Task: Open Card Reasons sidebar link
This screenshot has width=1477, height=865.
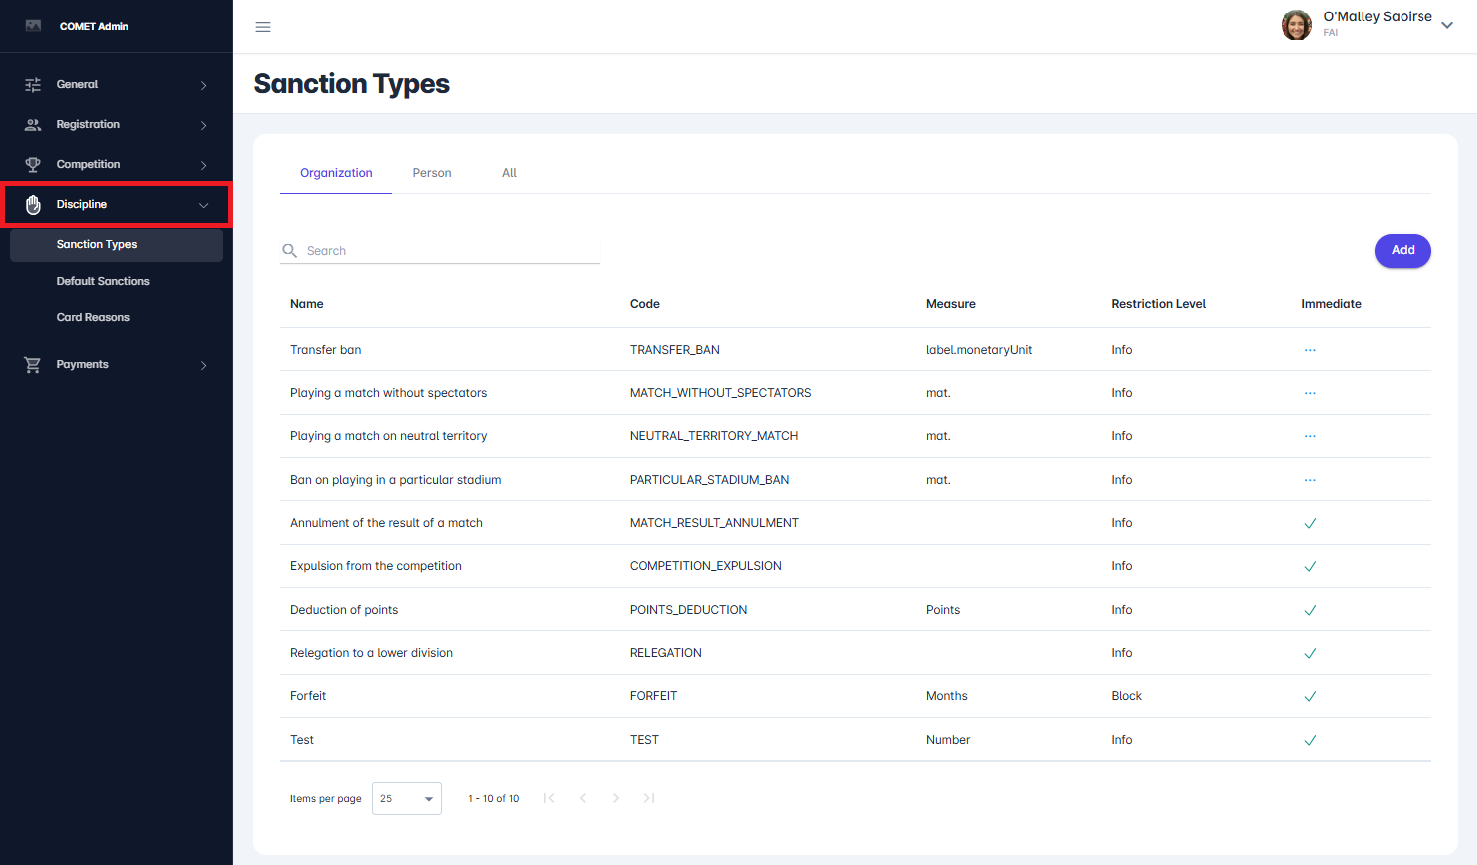Action: pos(93,317)
